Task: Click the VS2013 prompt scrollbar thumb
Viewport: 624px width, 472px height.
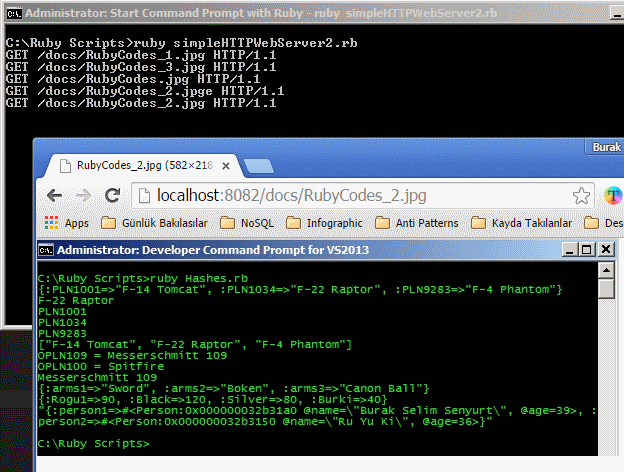Action: pyautogui.click(x=606, y=289)
